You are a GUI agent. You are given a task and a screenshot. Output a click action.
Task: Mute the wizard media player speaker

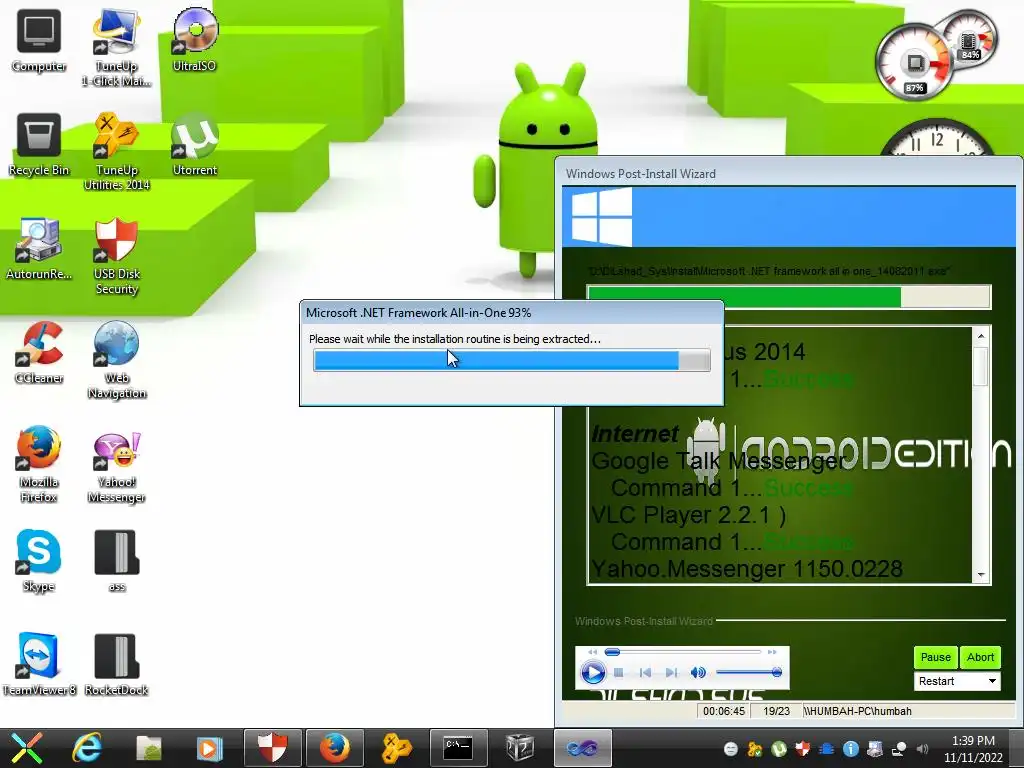pyautogui.click(x=698, y=673)
